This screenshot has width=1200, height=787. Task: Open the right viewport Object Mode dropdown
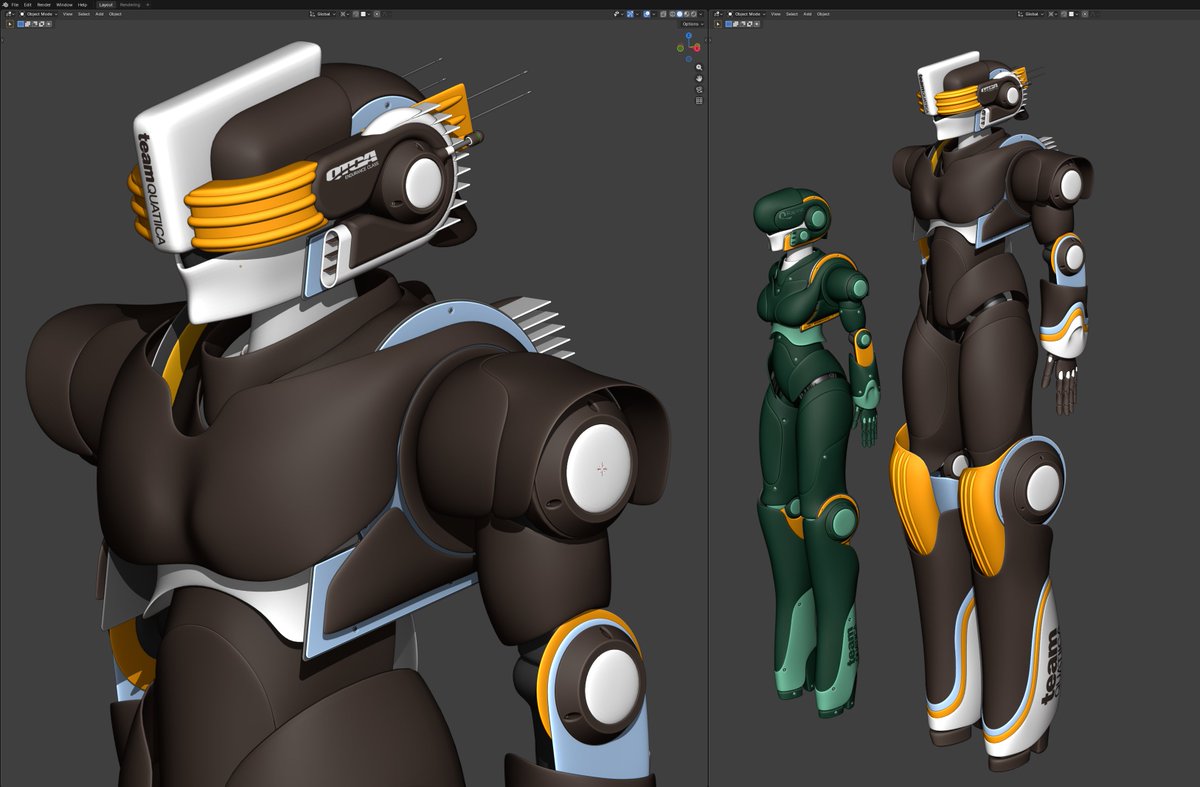click(x=746, y=14)
